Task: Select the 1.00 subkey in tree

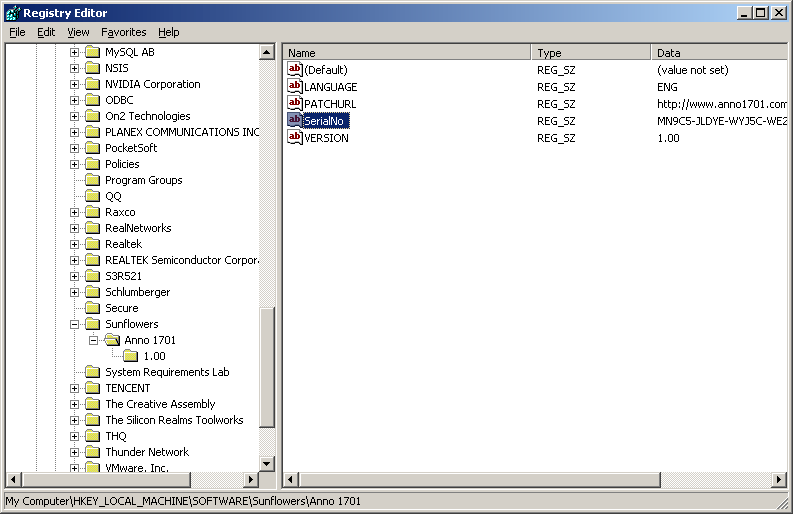Action: tap(154, 356)
